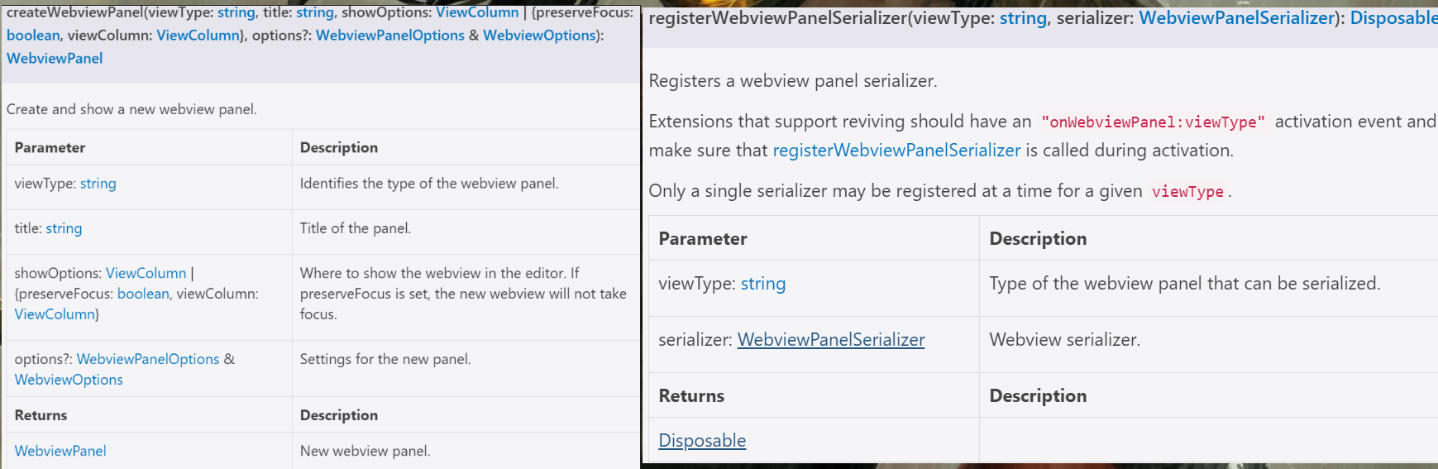Viewport: 1438px width, 469px height.
Task: Open underlined 'Disposable' link under Returns
Action: coord(702,441)
